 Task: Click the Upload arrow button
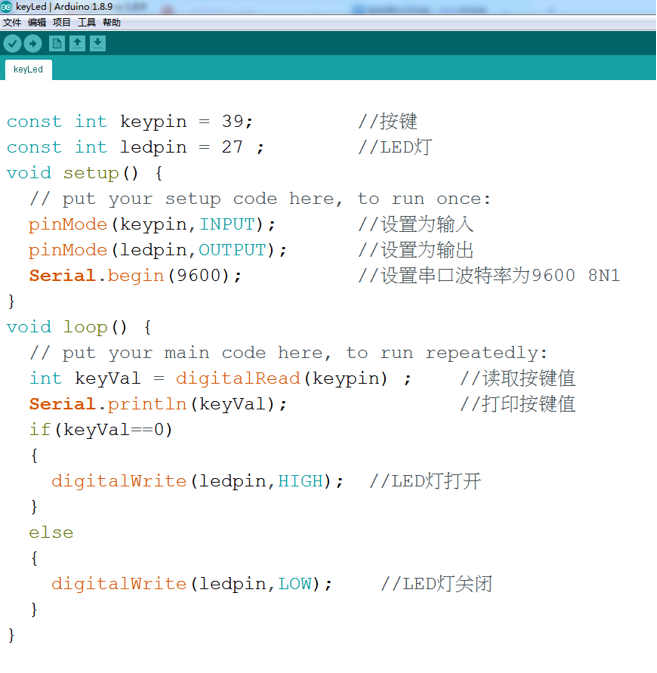[x=33, y=43]
